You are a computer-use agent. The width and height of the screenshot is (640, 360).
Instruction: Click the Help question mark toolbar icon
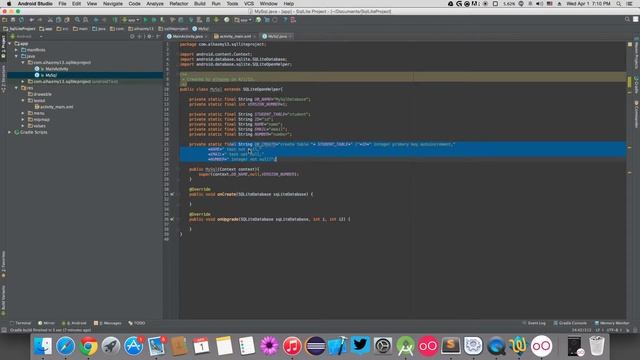pyautogui.click(x=285, y=20)
